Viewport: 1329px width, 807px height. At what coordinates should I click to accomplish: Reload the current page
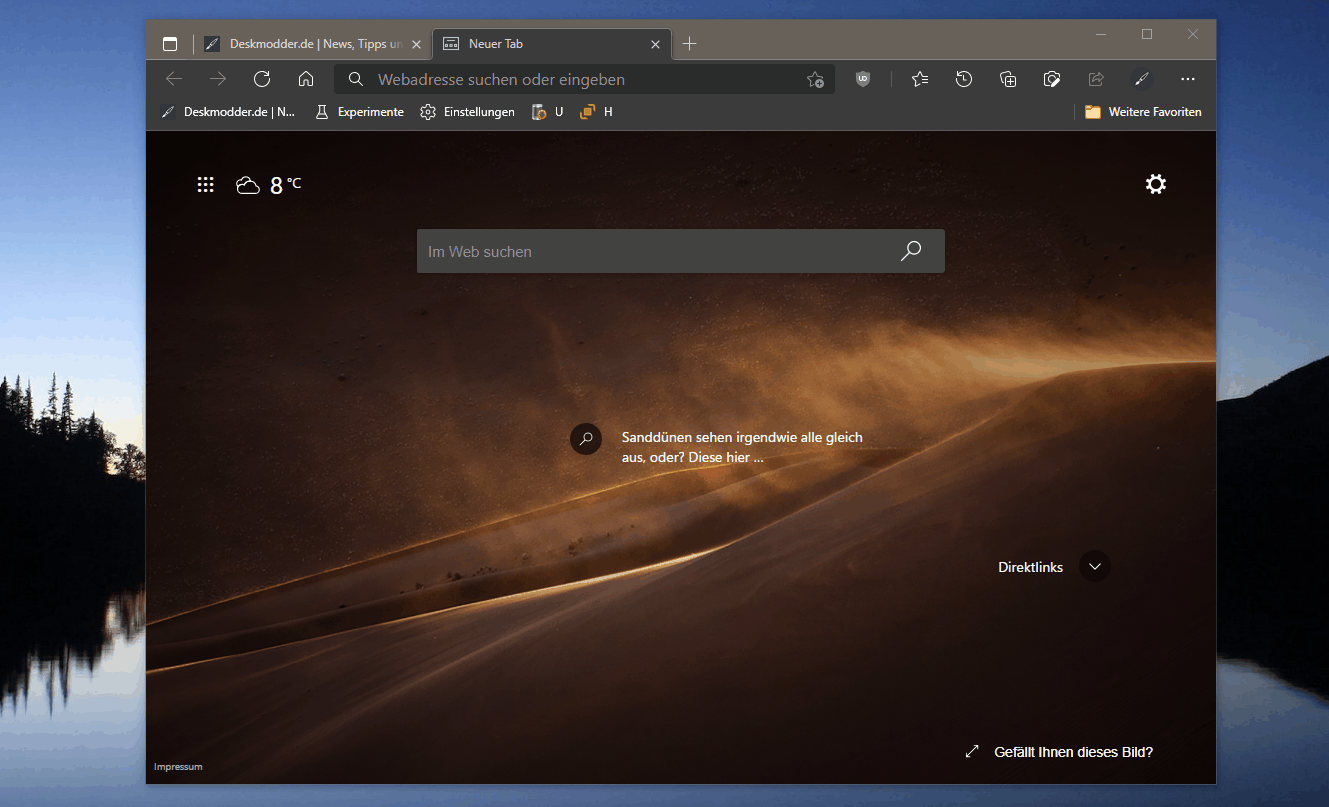pyautogui.click(x=262, y=79)
